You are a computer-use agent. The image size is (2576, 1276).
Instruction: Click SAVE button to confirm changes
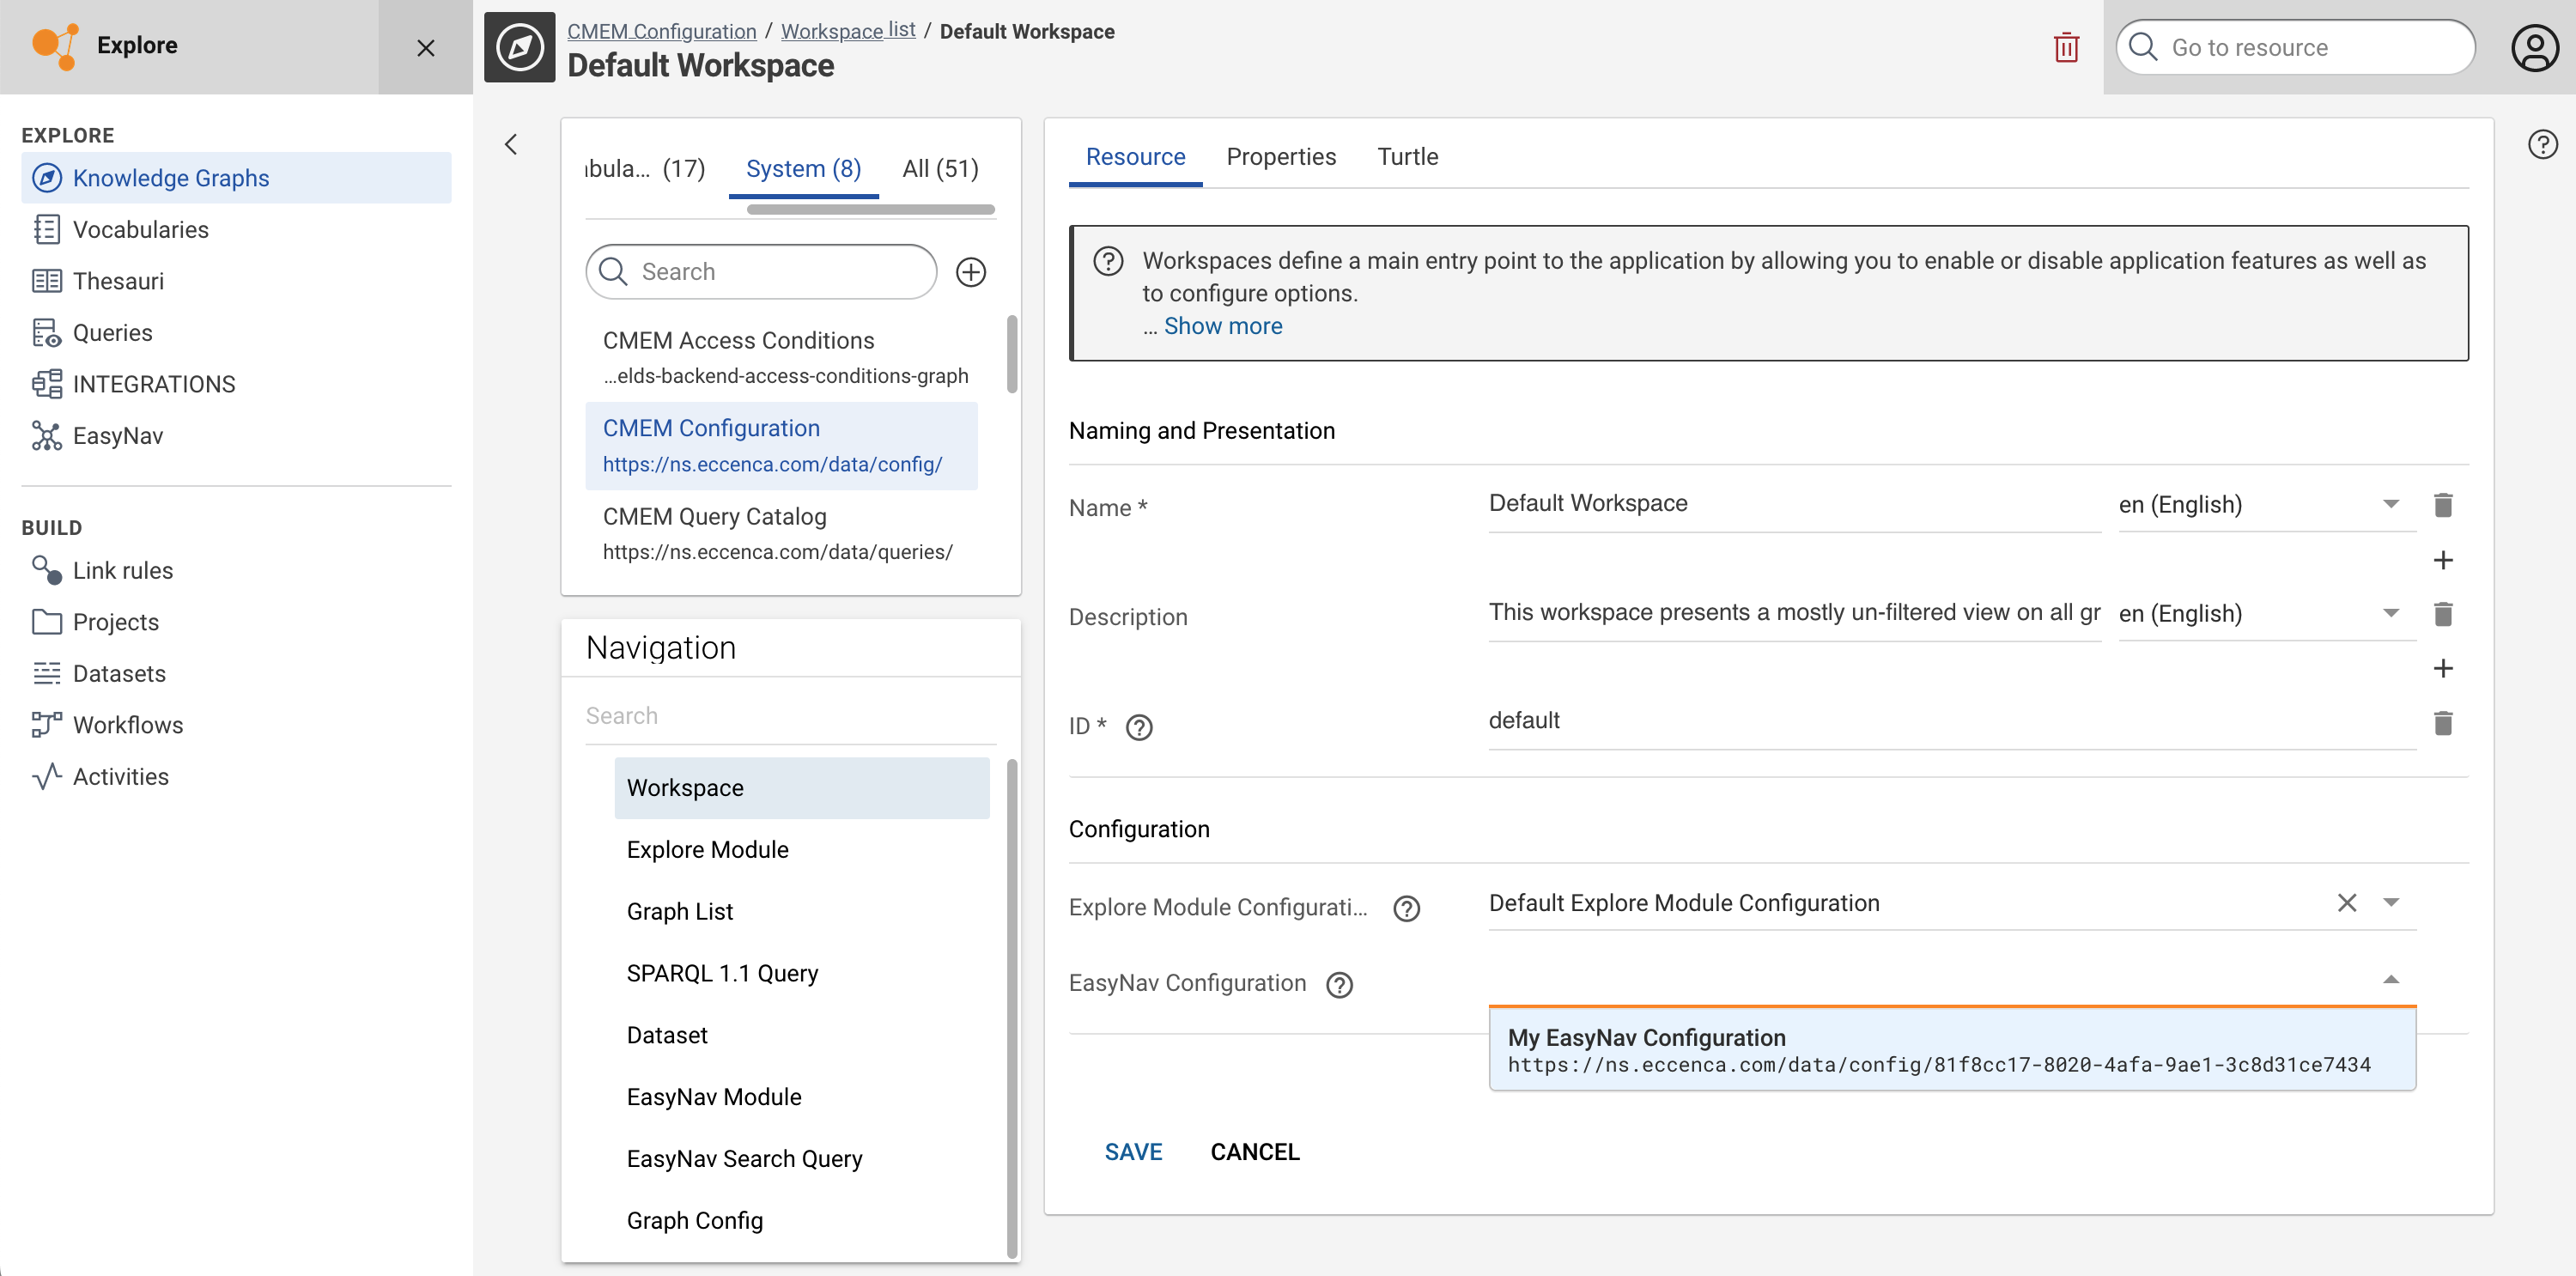(x=1132, y=1151)
